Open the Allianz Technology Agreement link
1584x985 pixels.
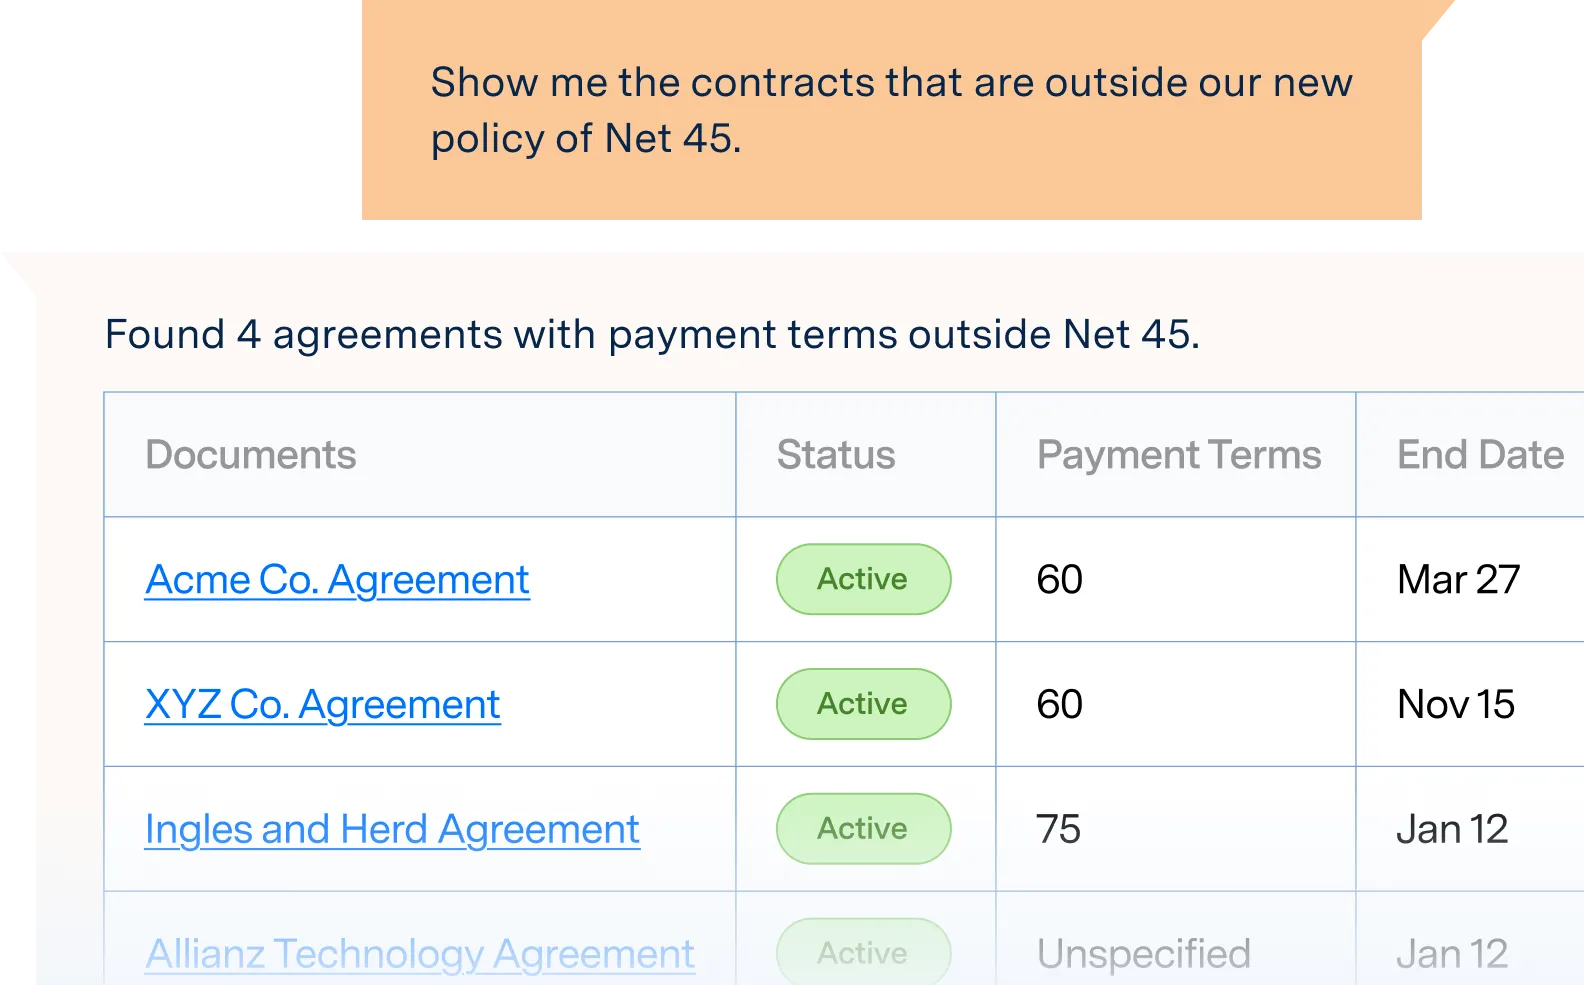tap(420, 954)
